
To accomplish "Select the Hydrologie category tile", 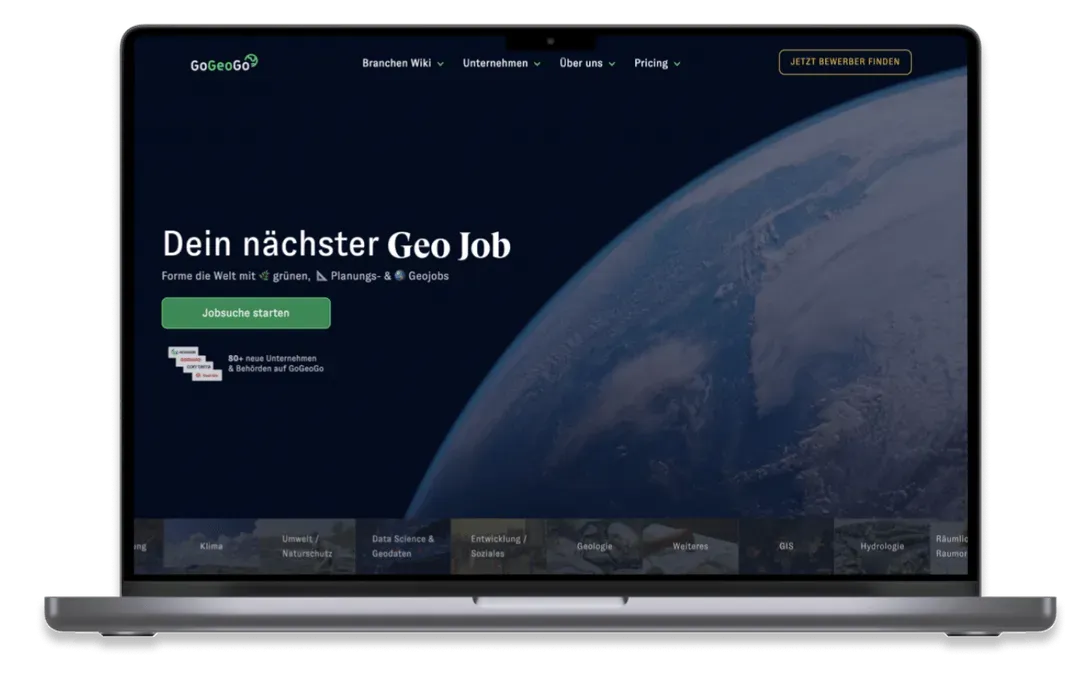I will (x=882, y=546).
